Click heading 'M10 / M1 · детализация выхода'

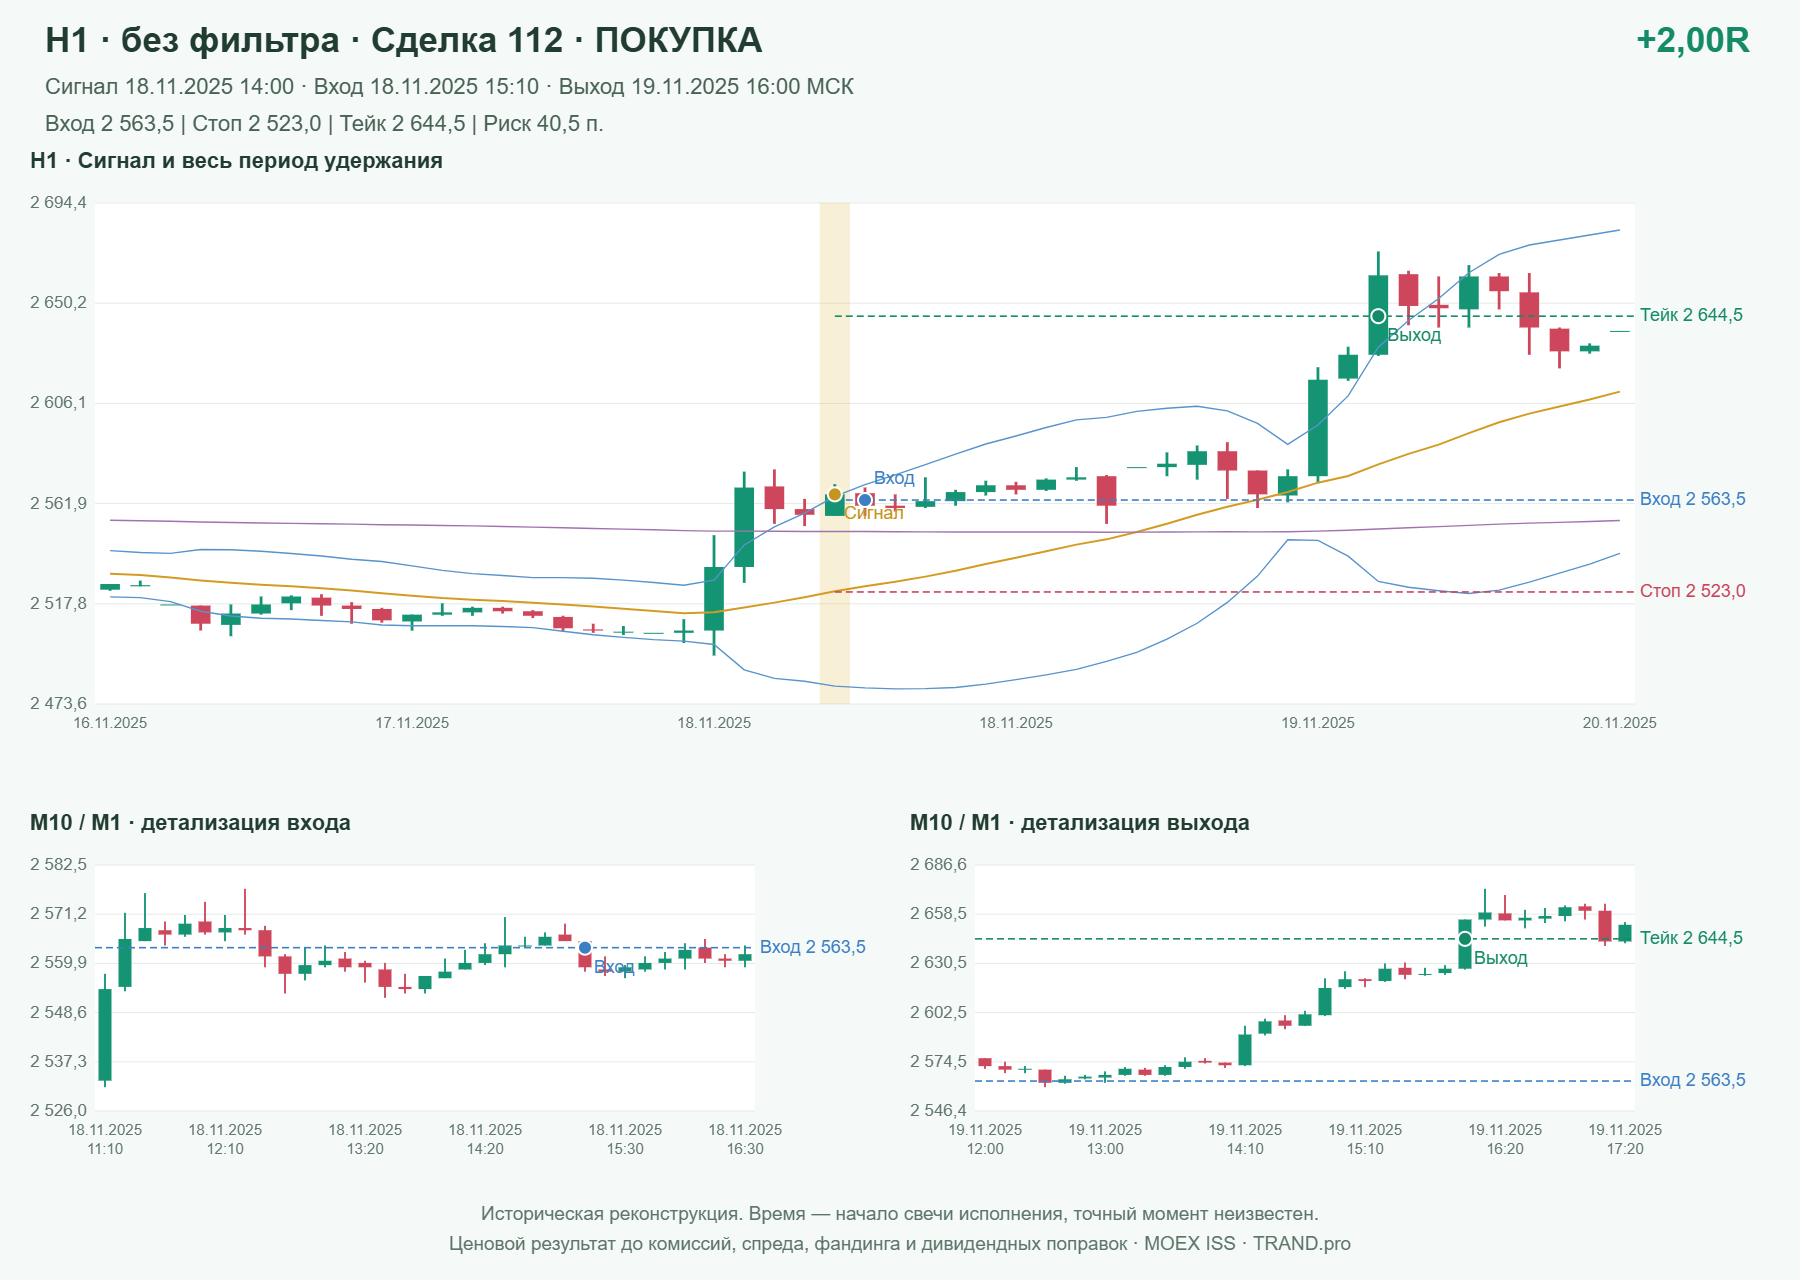1080,823
